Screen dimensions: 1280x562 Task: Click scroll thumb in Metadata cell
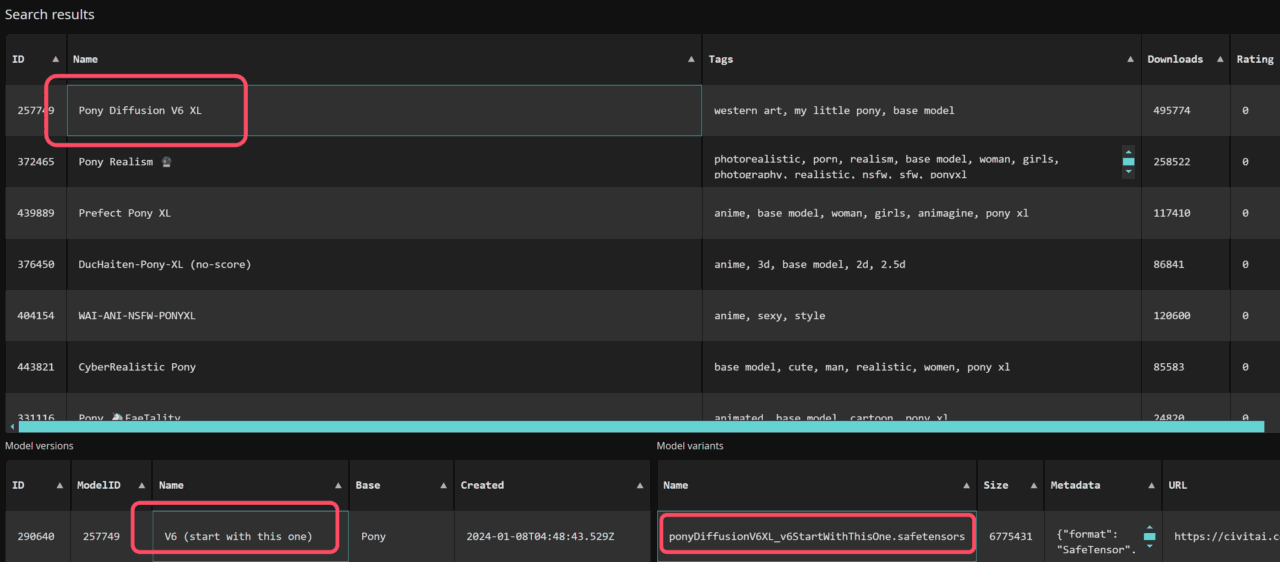1150,537
